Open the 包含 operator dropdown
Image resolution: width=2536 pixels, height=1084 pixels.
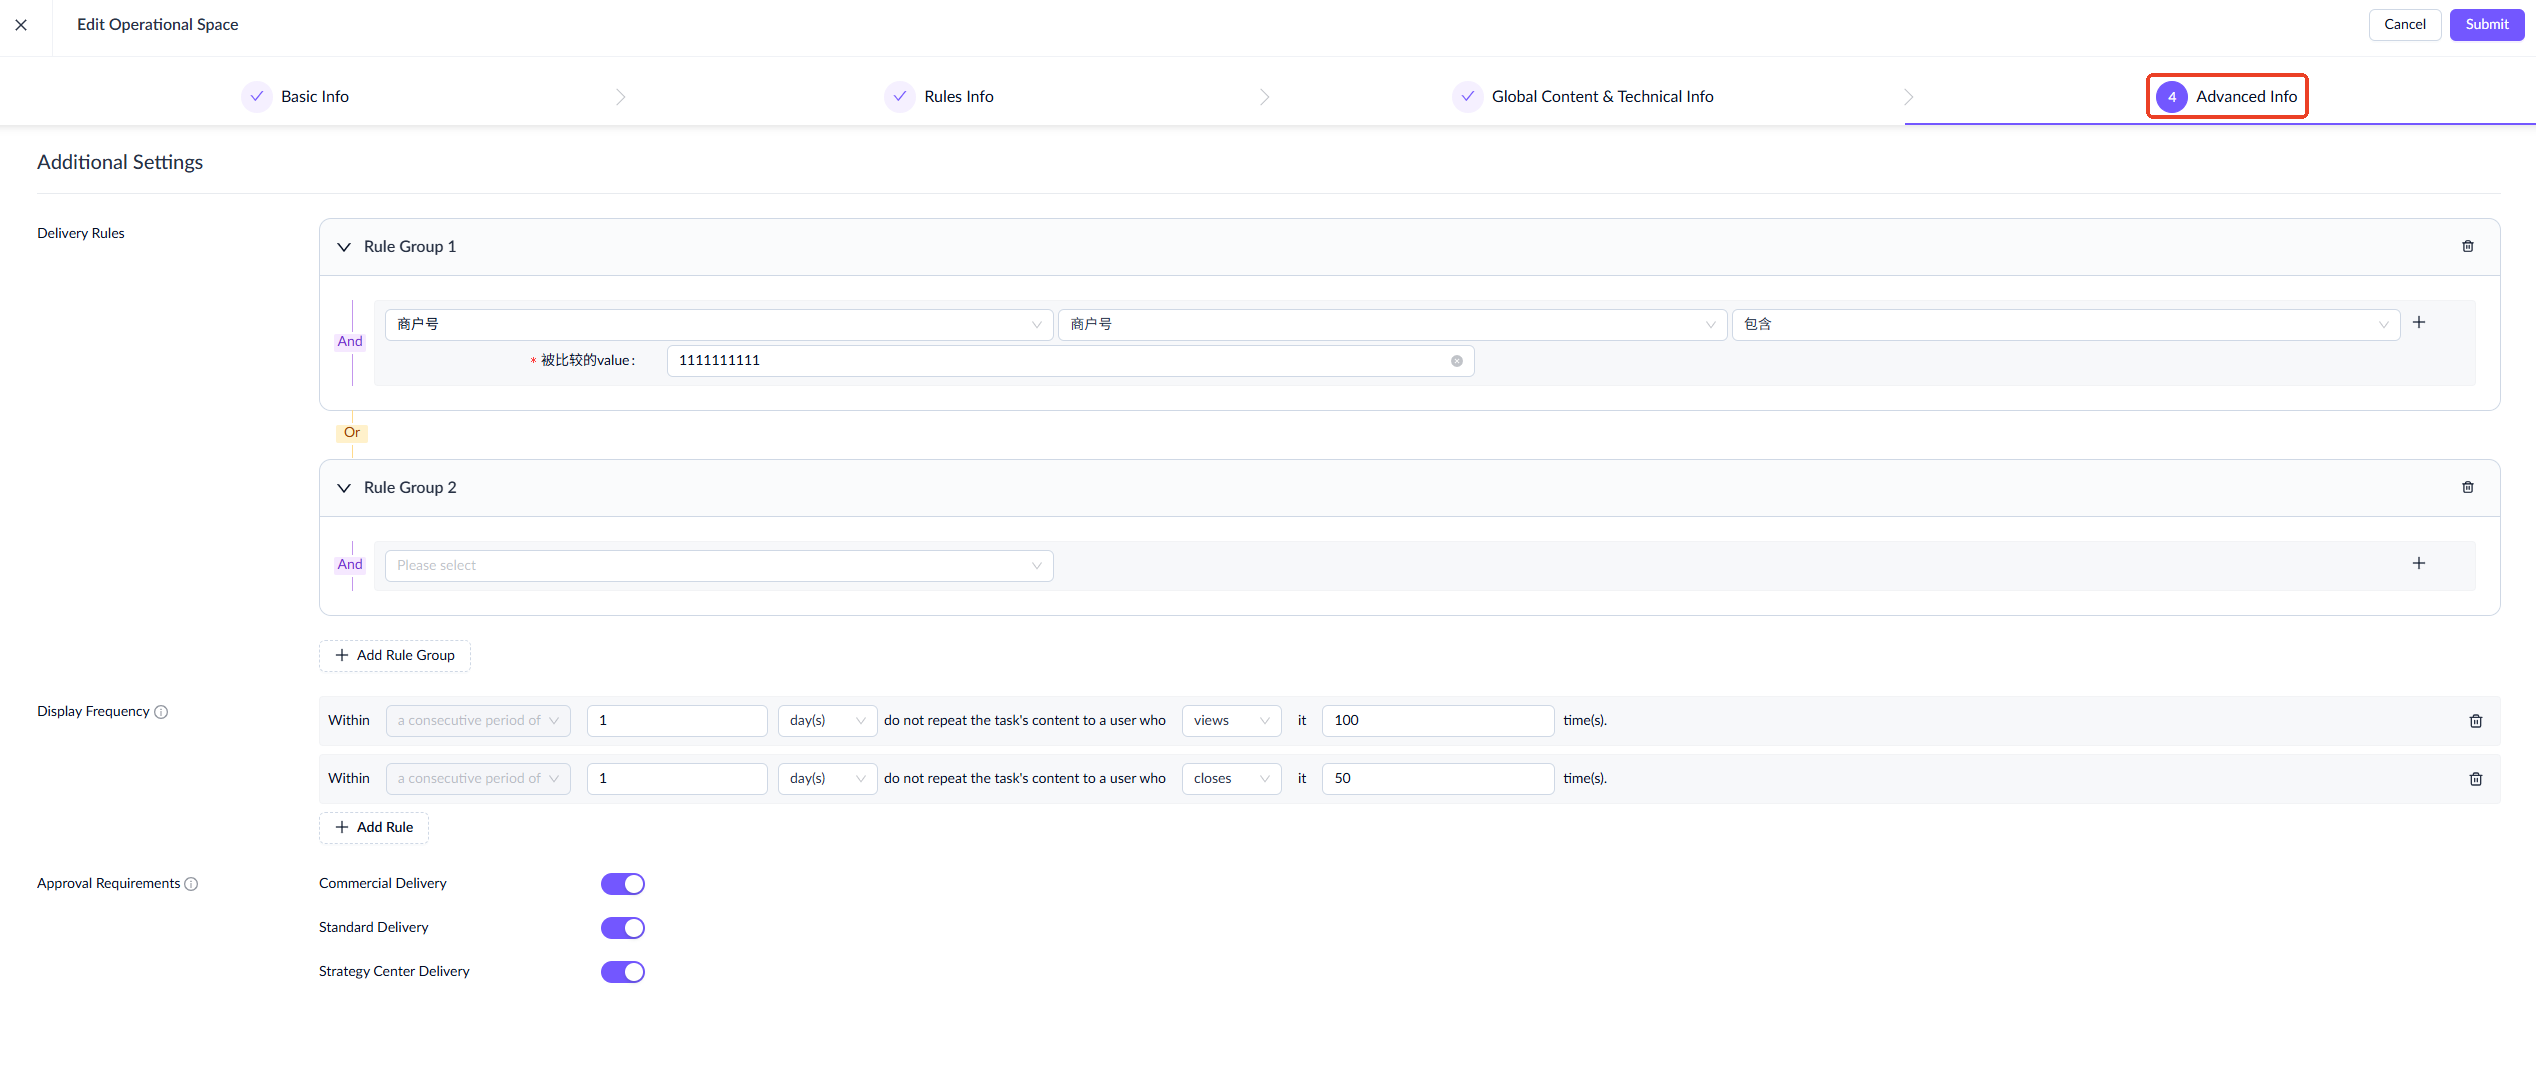[x=2064, y=324]
